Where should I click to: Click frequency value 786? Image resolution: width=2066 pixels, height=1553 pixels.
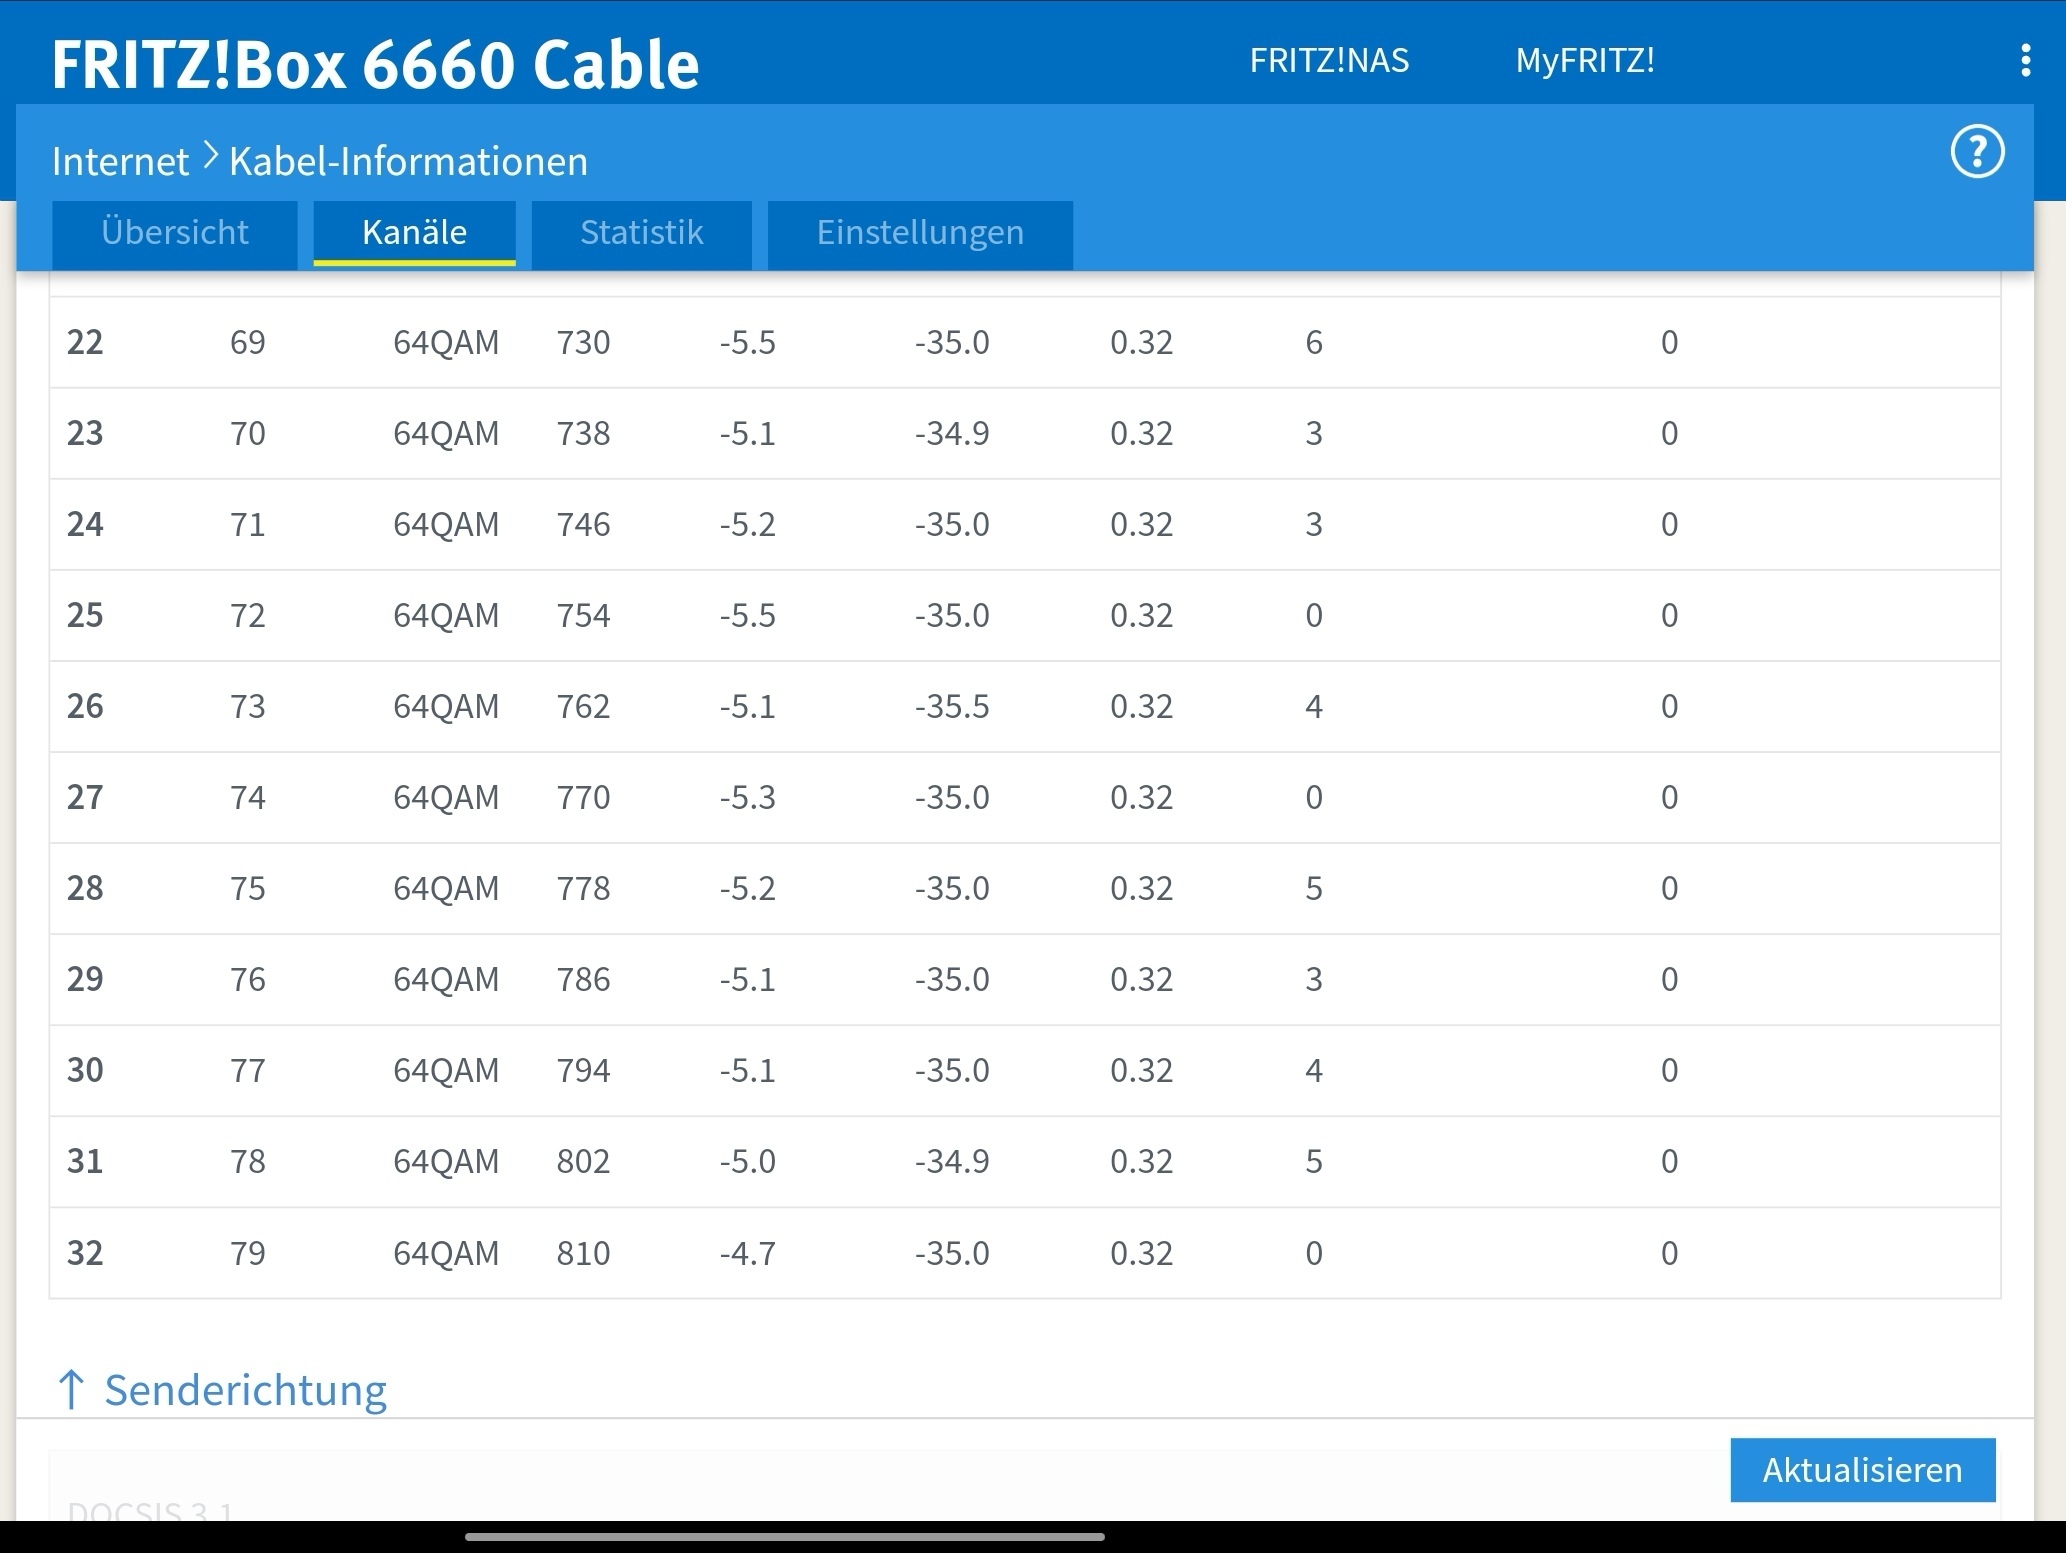coord(583,979)
